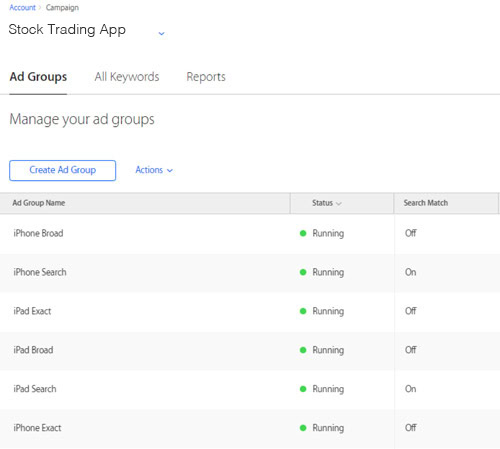Image resolution: width=500 pixels, height=449 pixels.
Task: Click the On Search Match value for iPhone Search
Action: pos(410,272)
